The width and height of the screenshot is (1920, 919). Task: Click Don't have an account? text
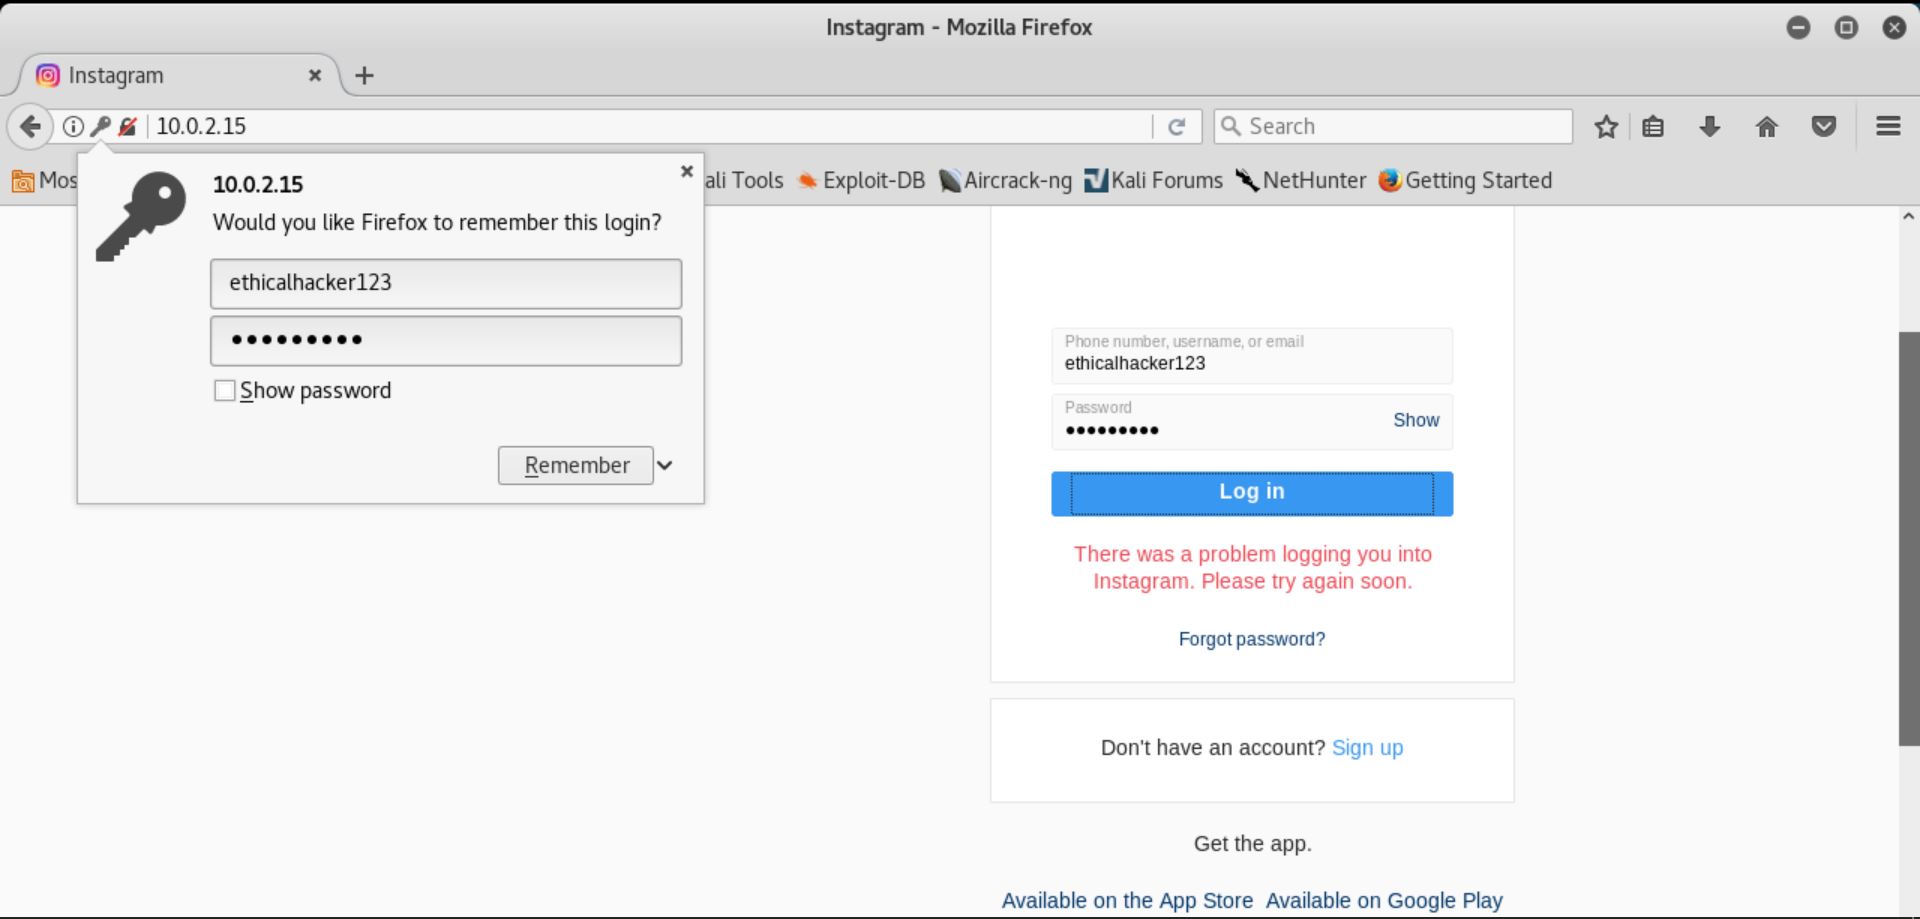pos(1213,748)
